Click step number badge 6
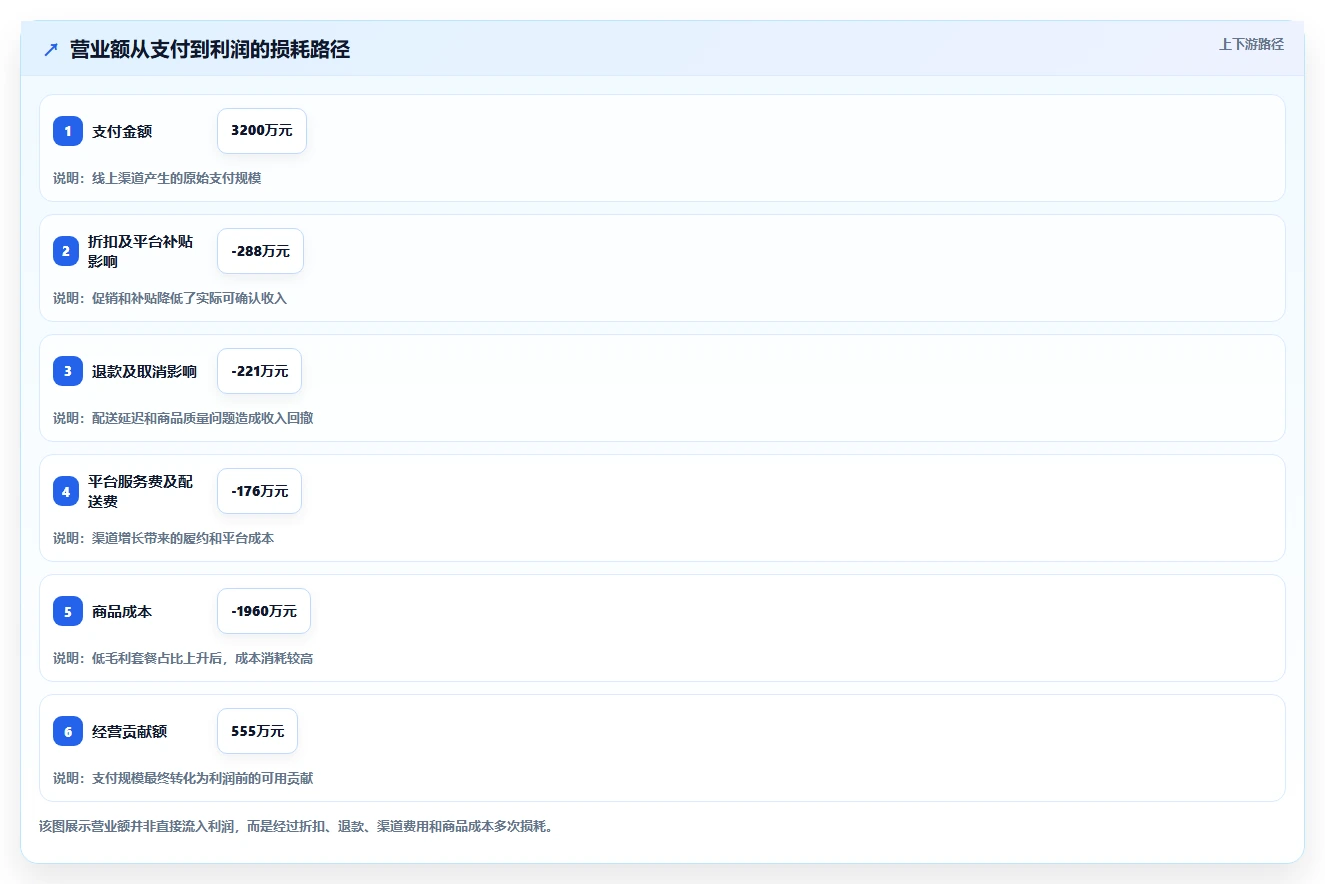Image resolution: width=1325 pixels, height=884 pixels. tap(68, 731)
